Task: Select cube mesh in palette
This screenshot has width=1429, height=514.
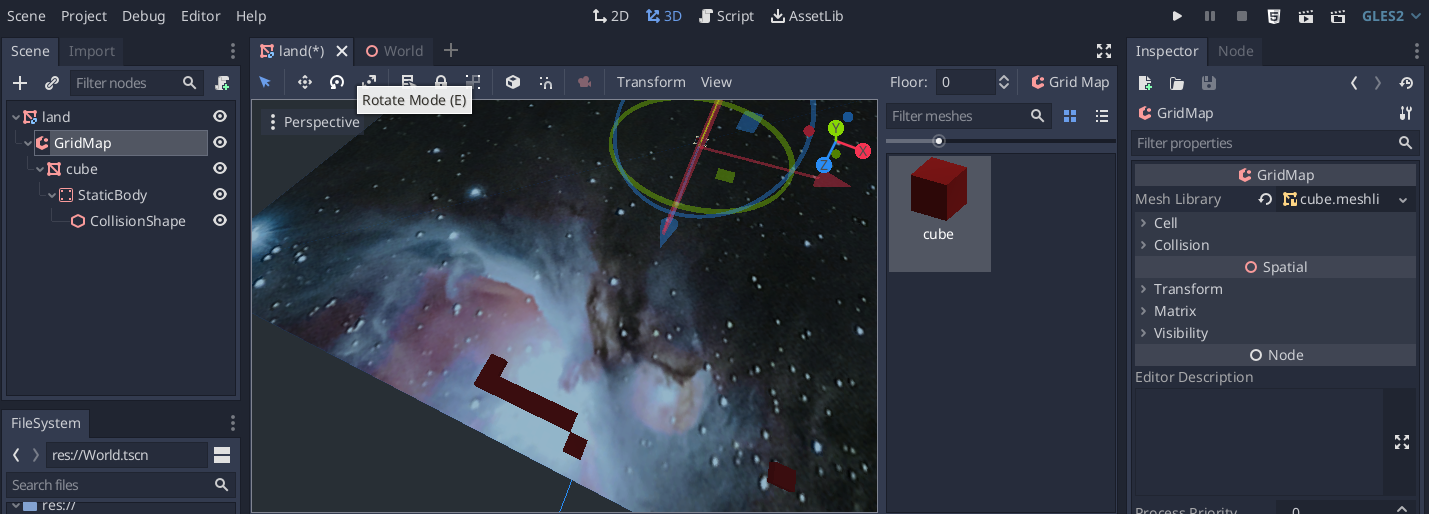Action: [940, 213]
